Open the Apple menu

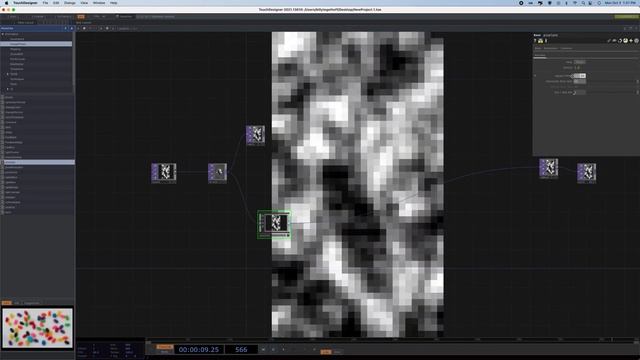6,3
